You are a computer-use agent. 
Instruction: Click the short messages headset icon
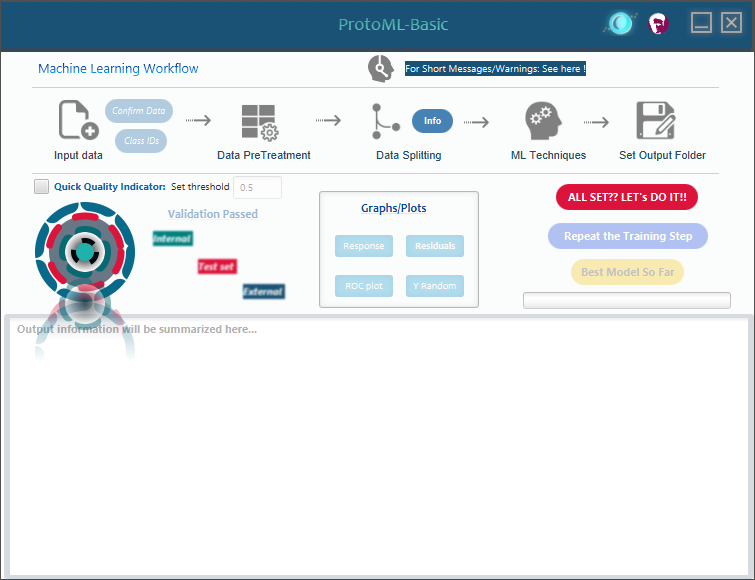[x=381, y=69]
